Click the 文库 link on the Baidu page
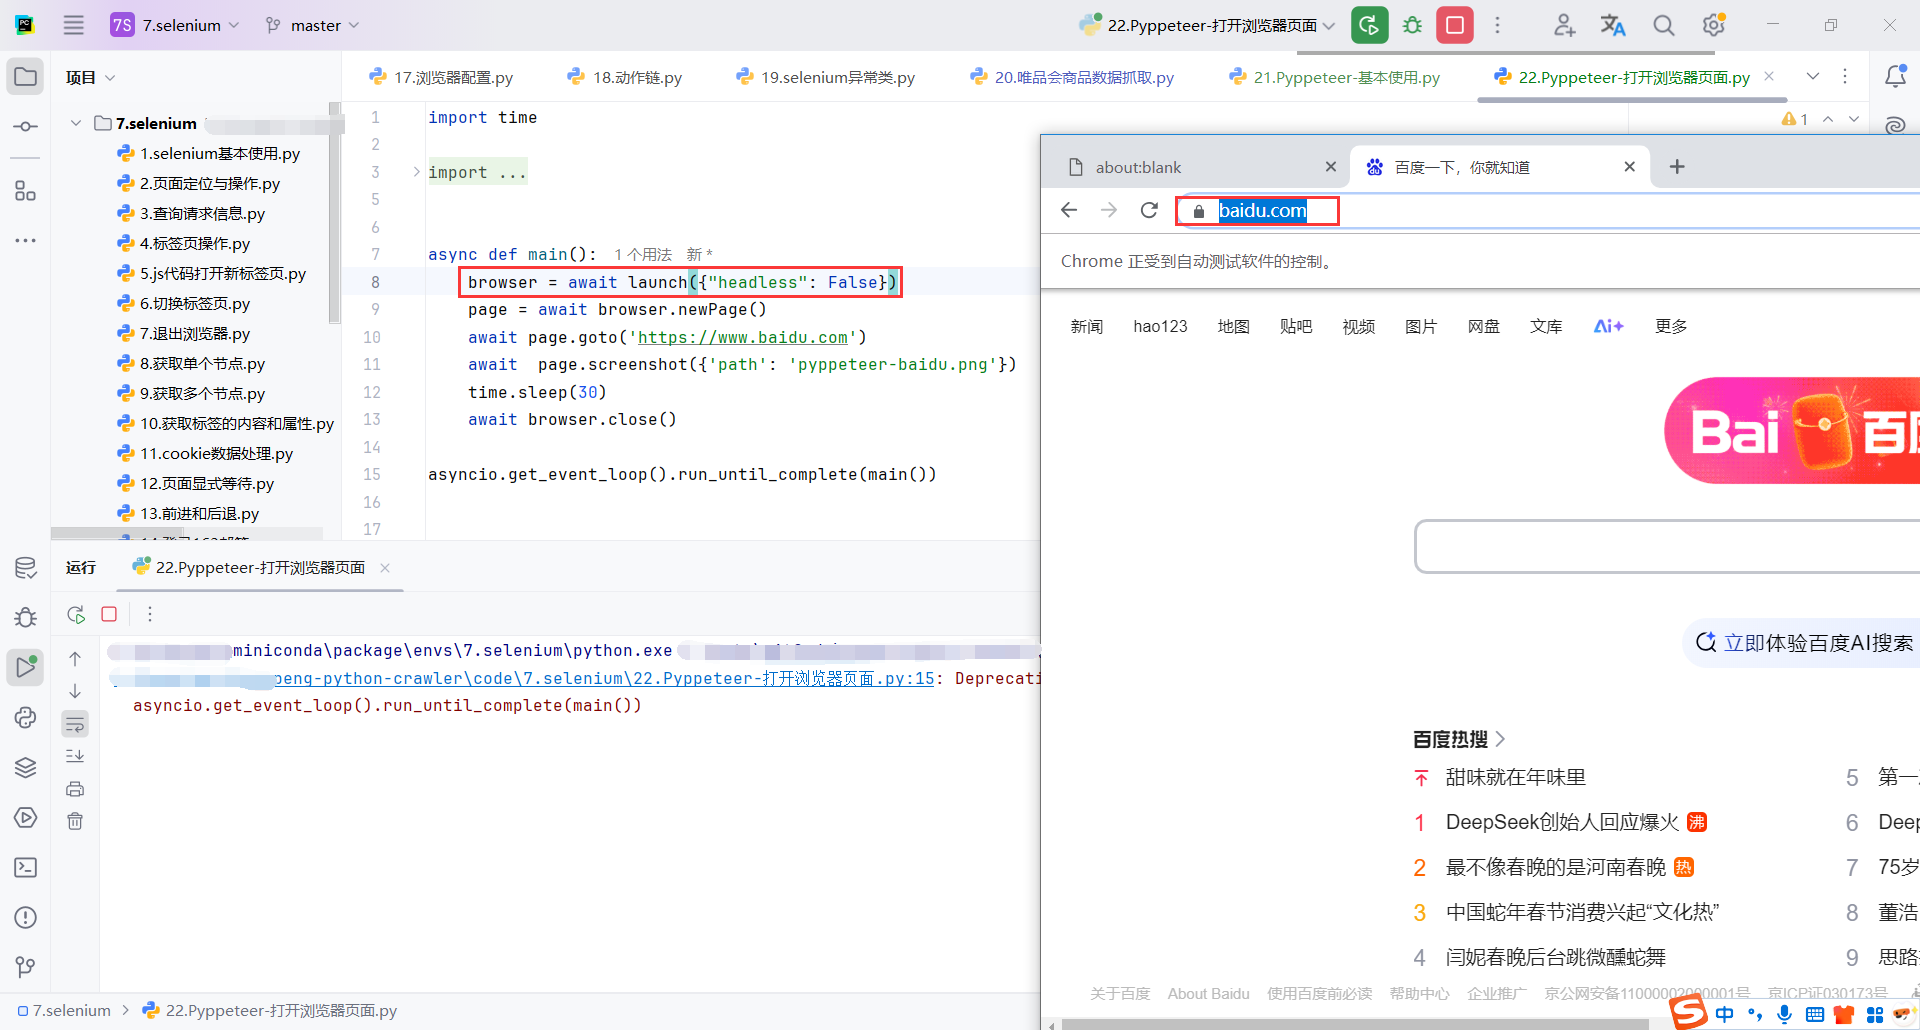The width and height of the screenshot is (1920, 1030). (x=1546, y=326)
